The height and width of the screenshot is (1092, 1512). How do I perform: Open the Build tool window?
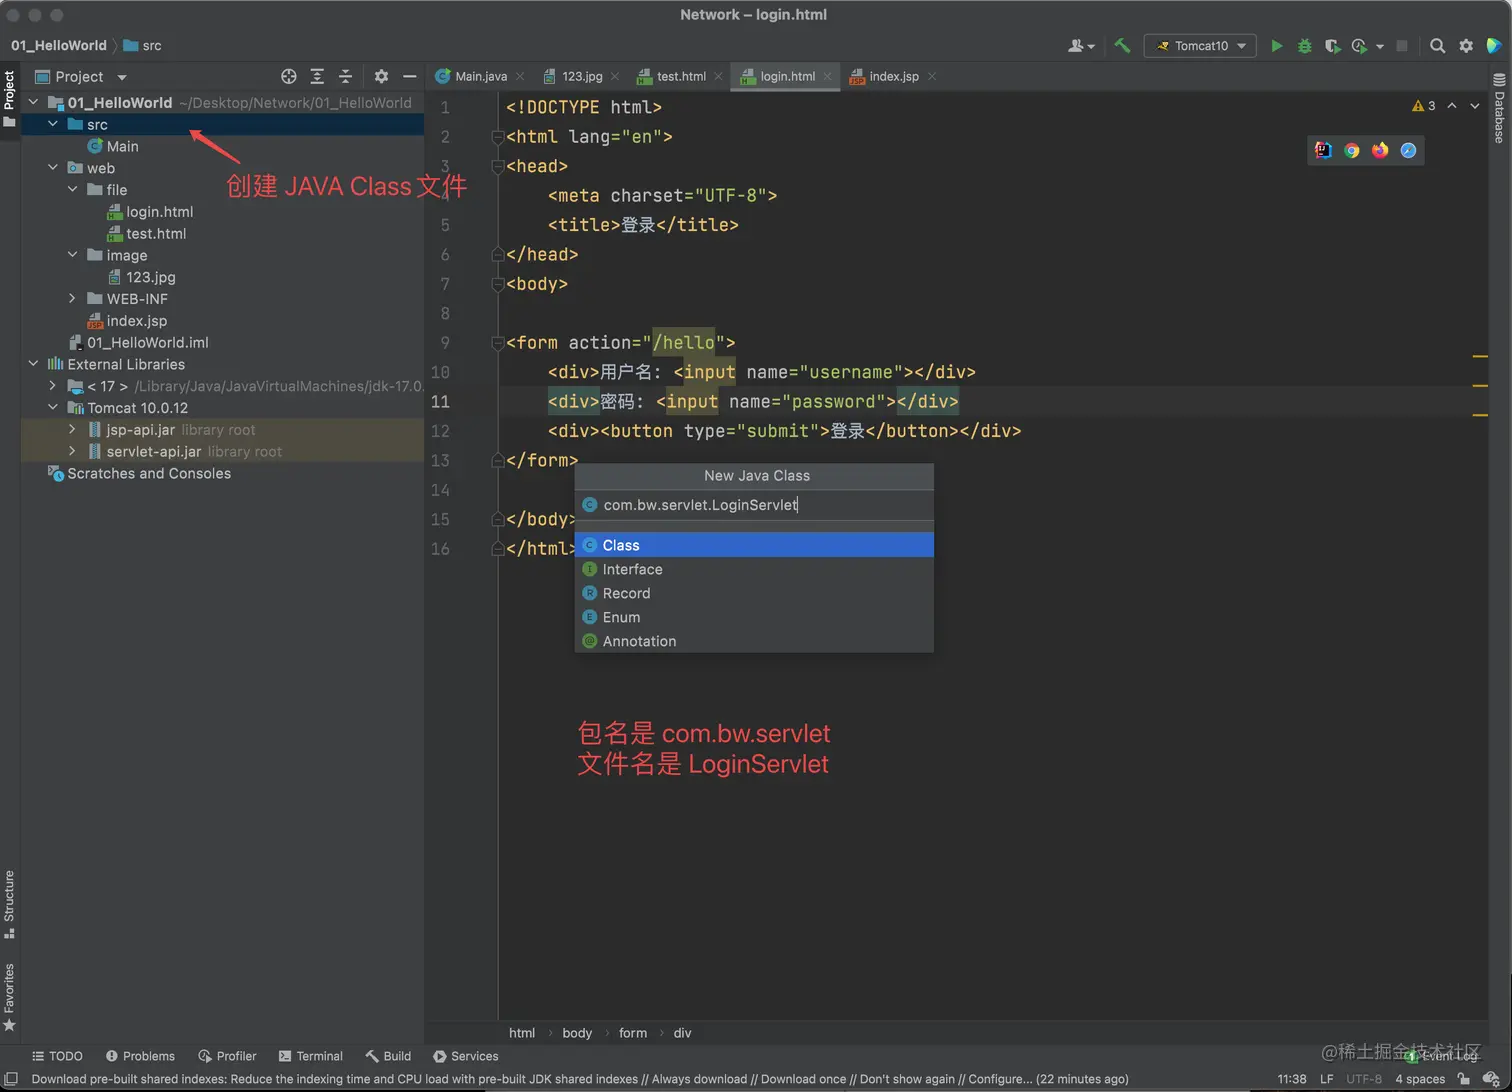coord(388,1056)
